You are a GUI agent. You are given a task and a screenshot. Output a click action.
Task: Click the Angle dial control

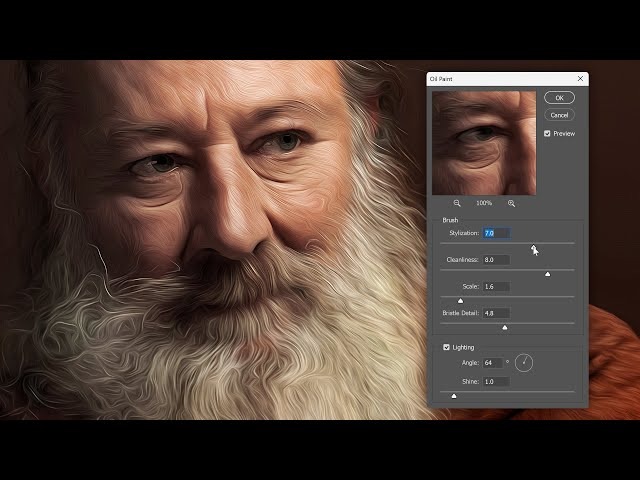[x=523, y=363]
